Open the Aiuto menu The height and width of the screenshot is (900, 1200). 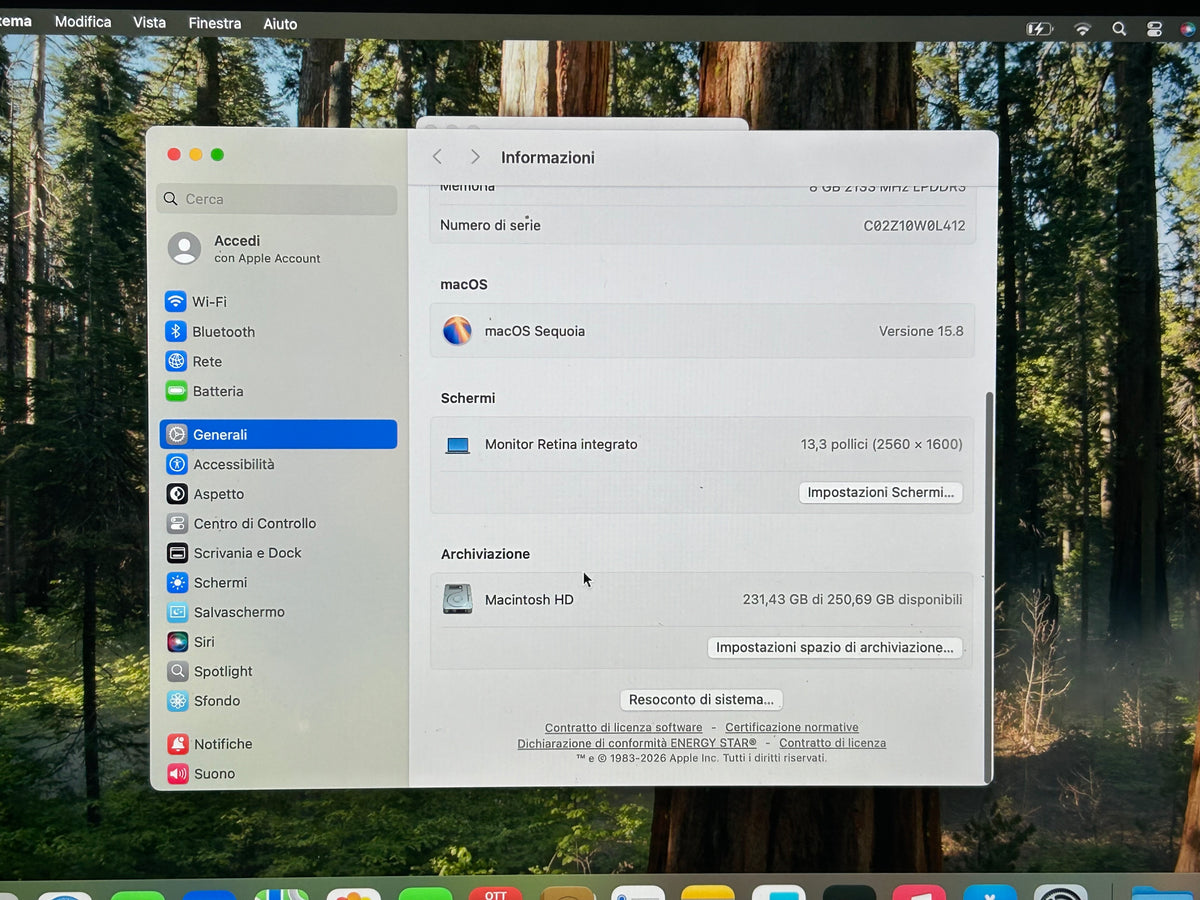[280, 24]
